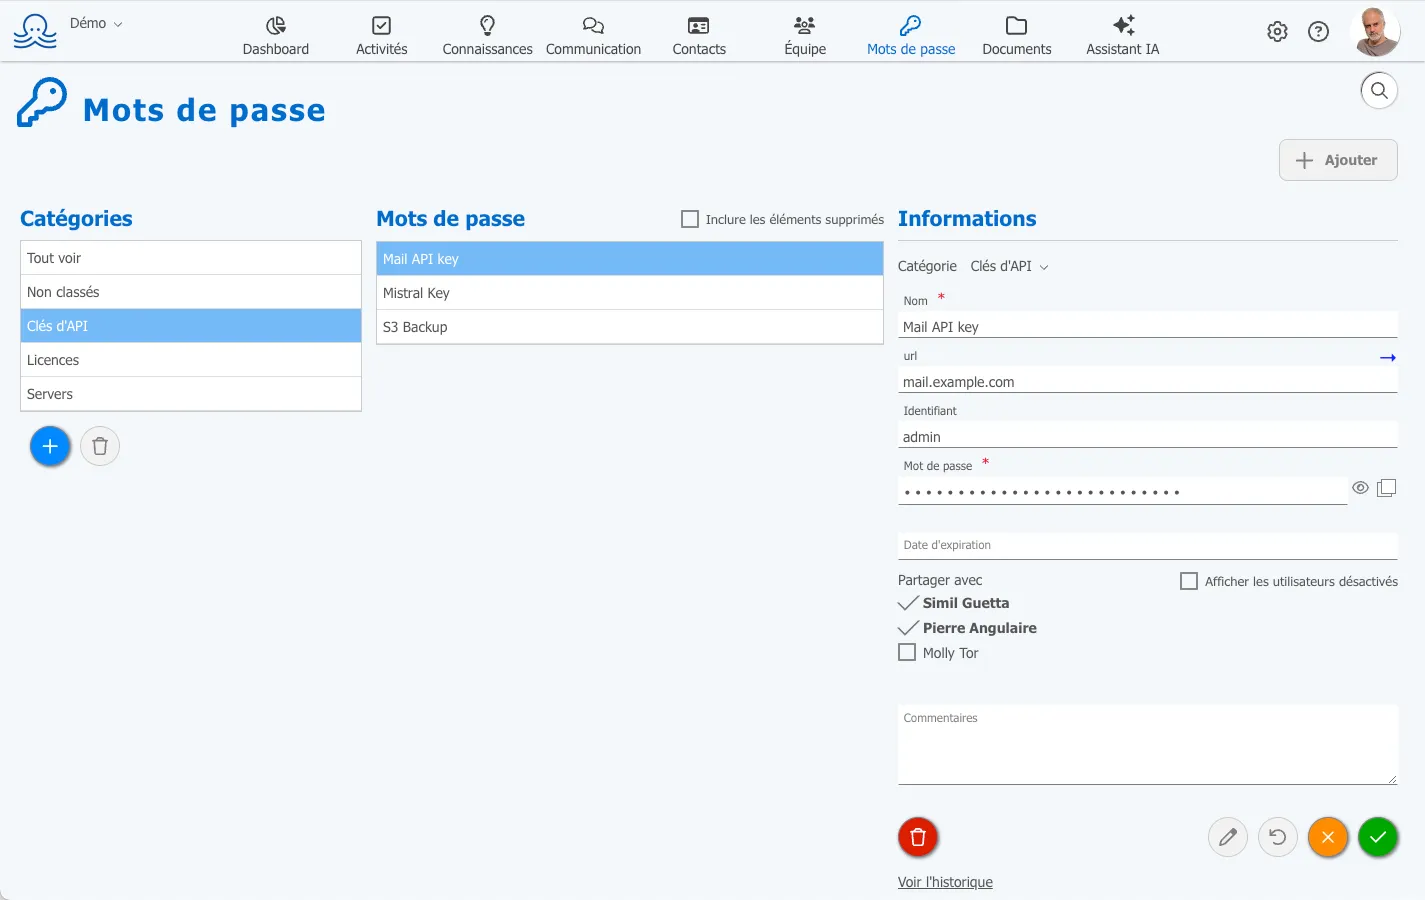Open the Dashboard pie-chart icon

(x=276, y=25)
